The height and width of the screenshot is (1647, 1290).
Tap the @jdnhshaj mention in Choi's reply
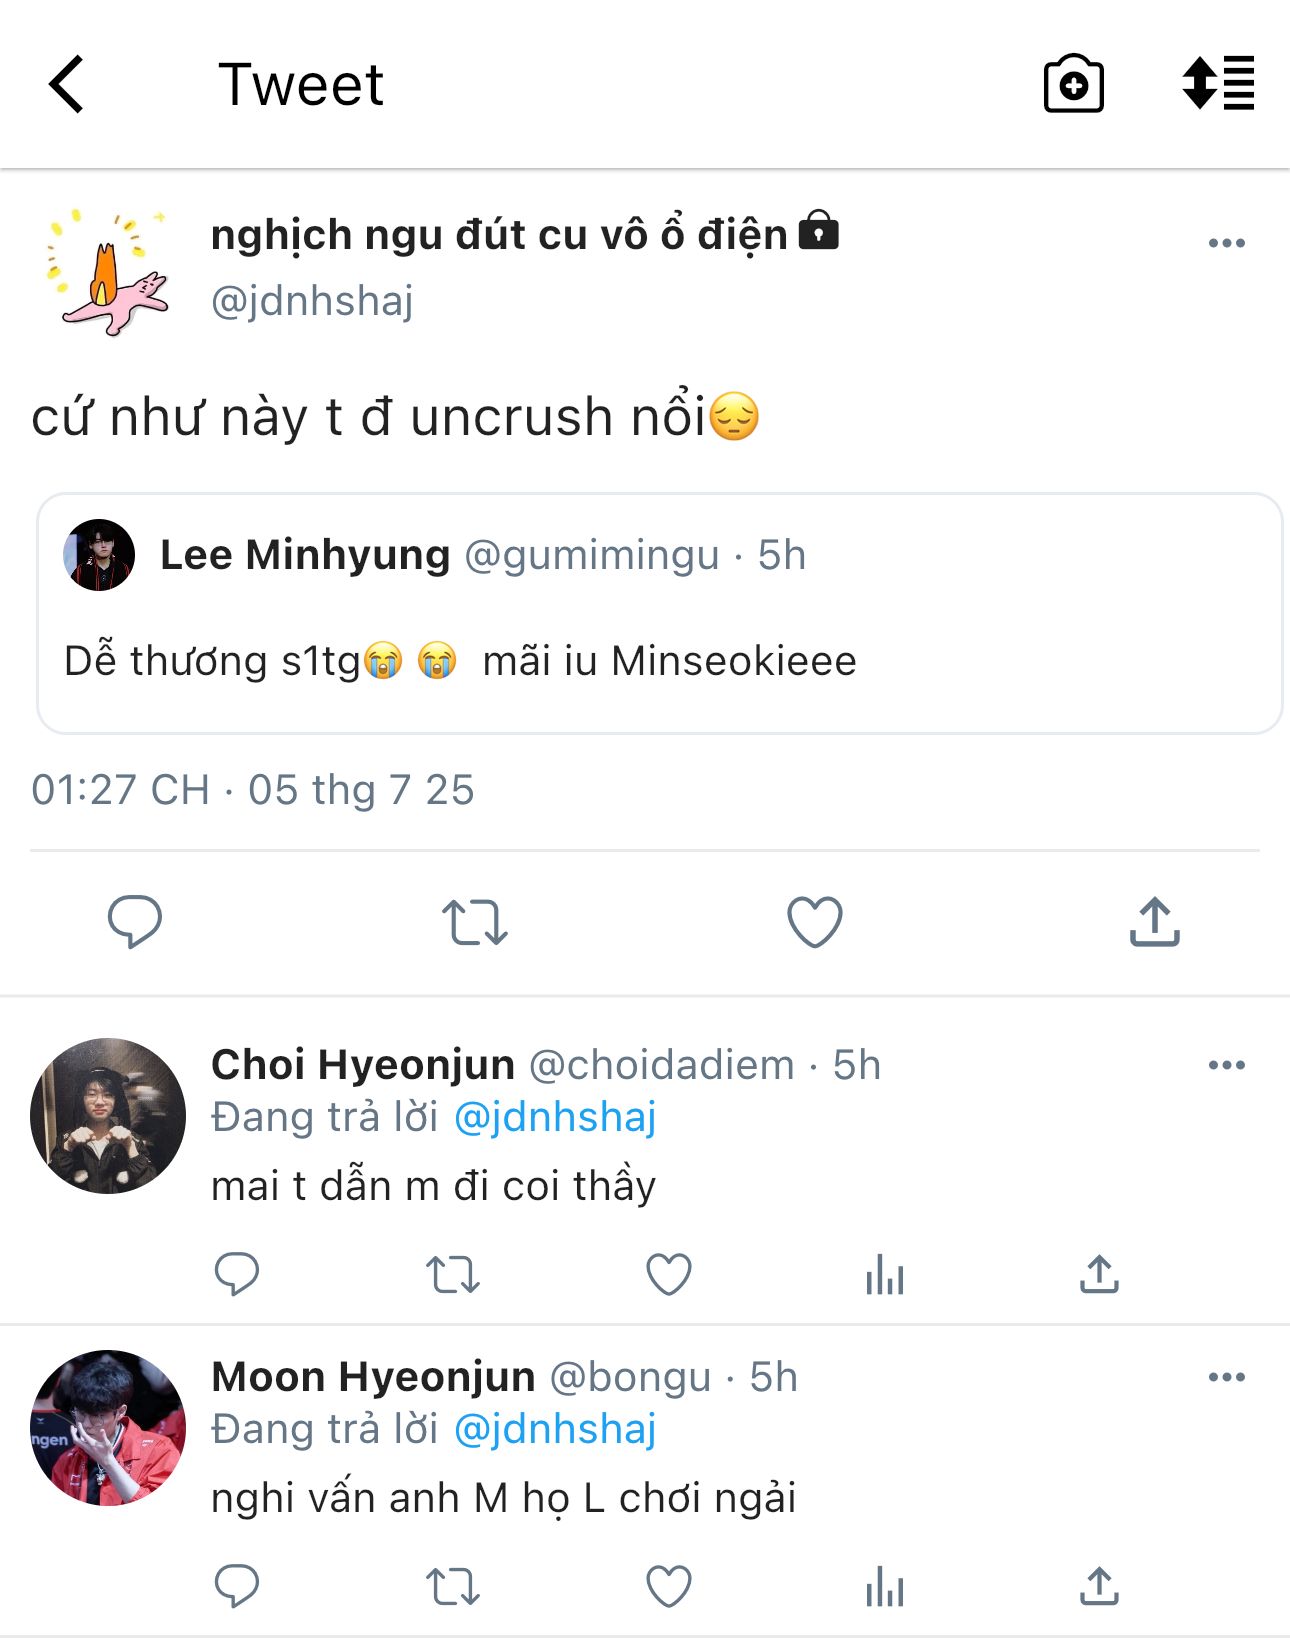[555, 1117]
